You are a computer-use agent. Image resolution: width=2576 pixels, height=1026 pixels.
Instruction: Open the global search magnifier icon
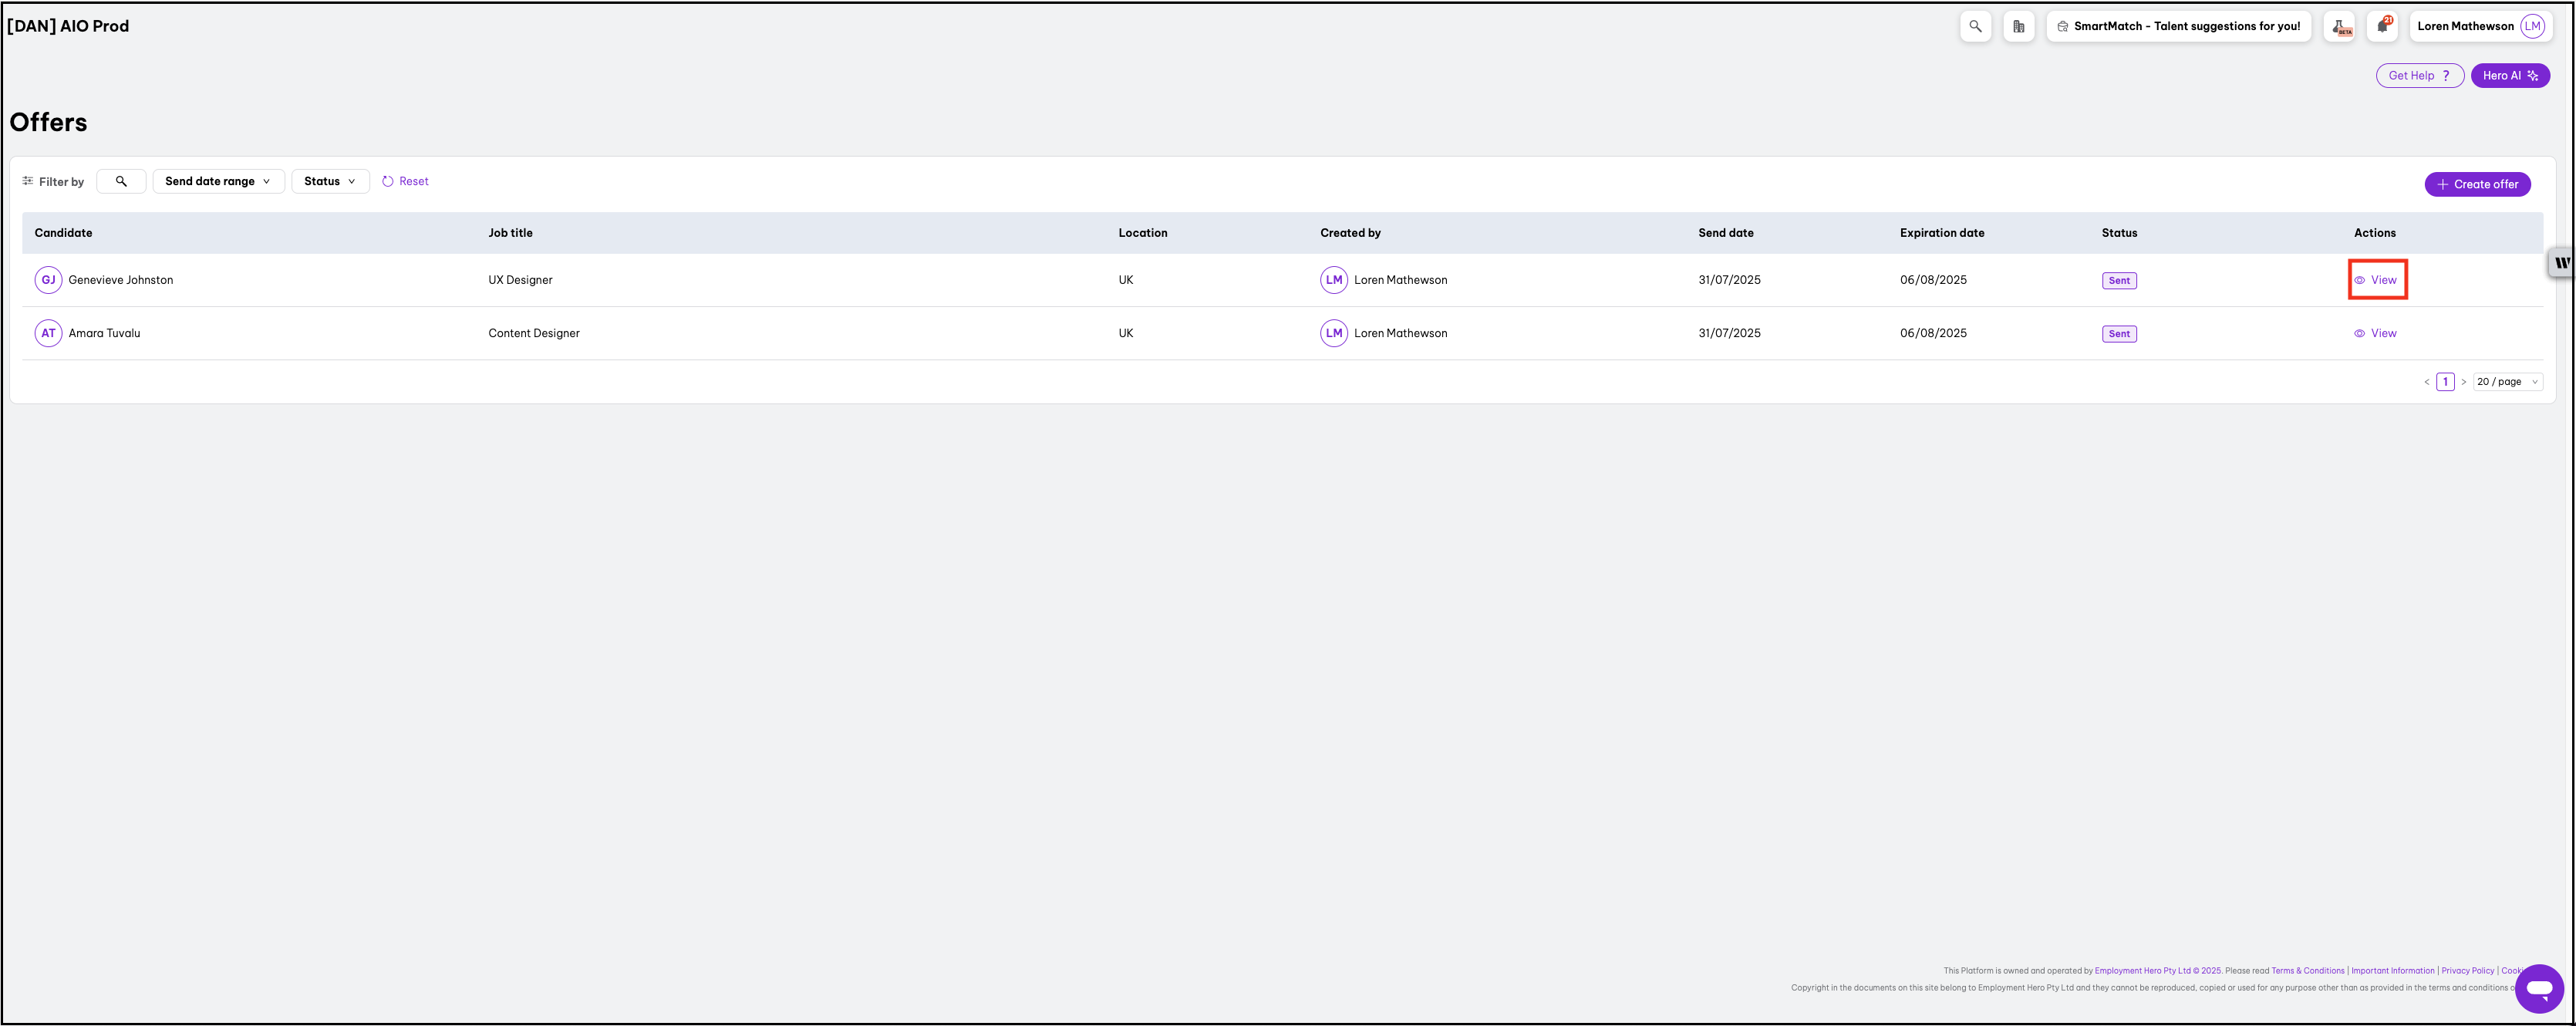coord(1975,26)
